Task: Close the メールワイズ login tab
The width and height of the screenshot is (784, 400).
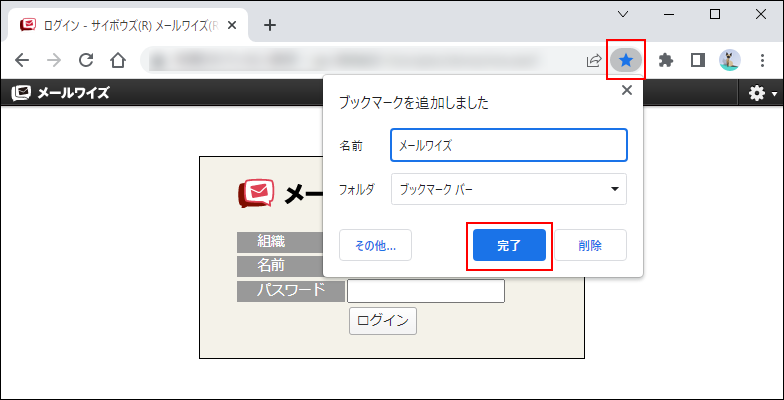Action: pos(232,25)
